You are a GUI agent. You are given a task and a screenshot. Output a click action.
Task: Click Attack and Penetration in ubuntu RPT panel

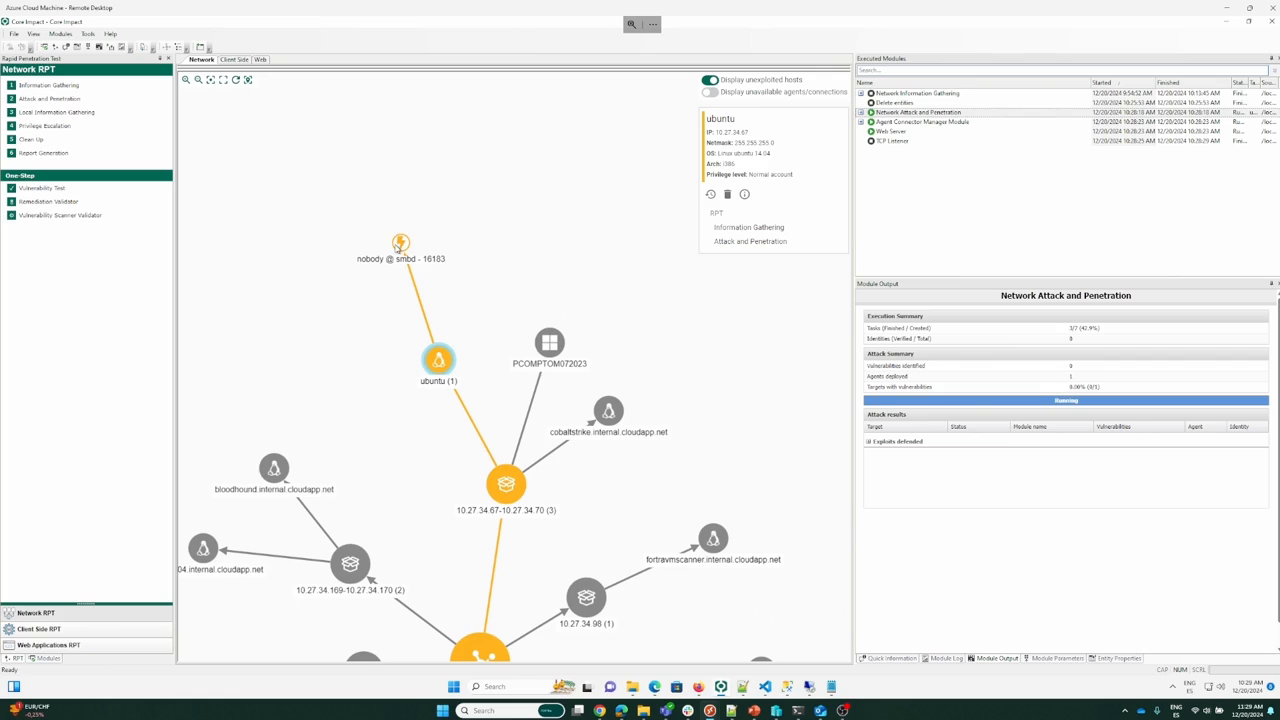[x=750, y=241]
